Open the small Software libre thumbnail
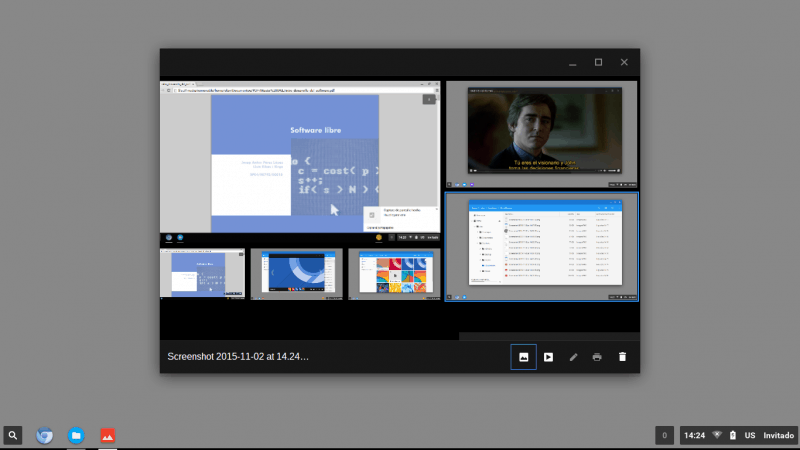The image size is (800, 450). click(203, 274)
